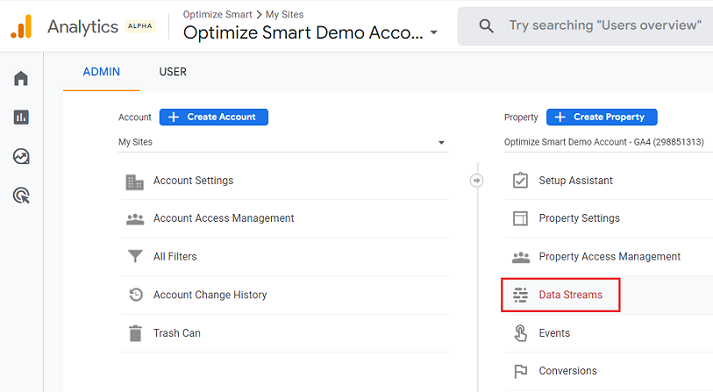The height and width of the screenshot is (392, 713).
Task: Click 'My Sites' in the header breadcrumb
Action: click(x=285, y=15)
